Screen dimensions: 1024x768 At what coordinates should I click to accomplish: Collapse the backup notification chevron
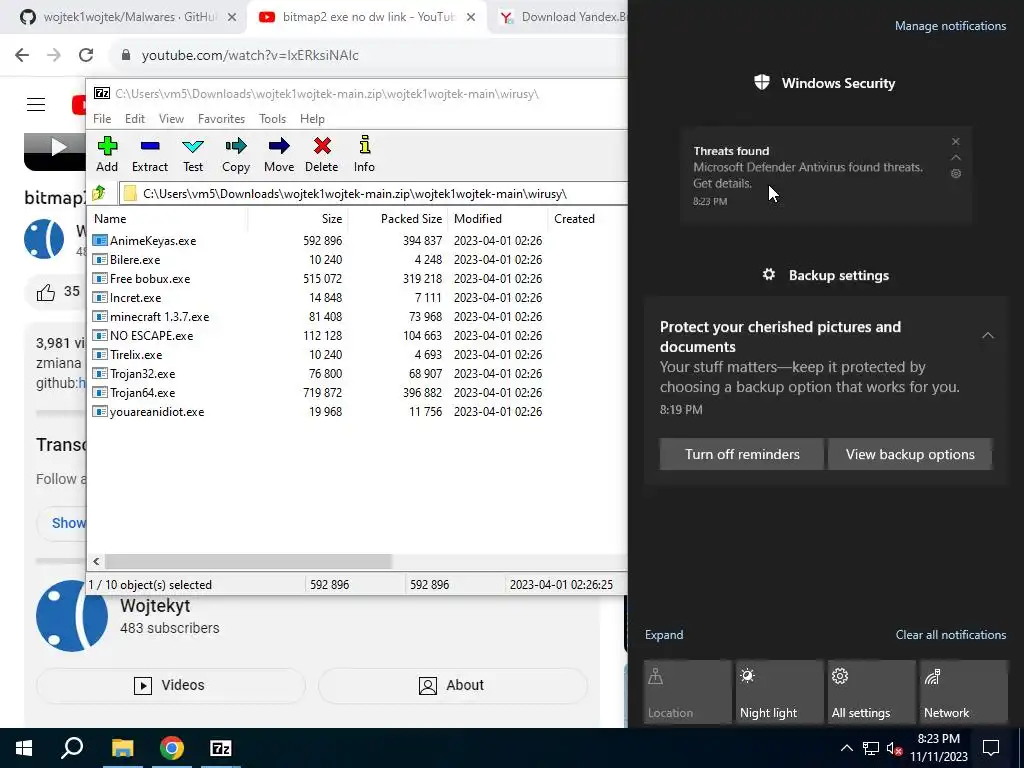click(x=988, y=336)
